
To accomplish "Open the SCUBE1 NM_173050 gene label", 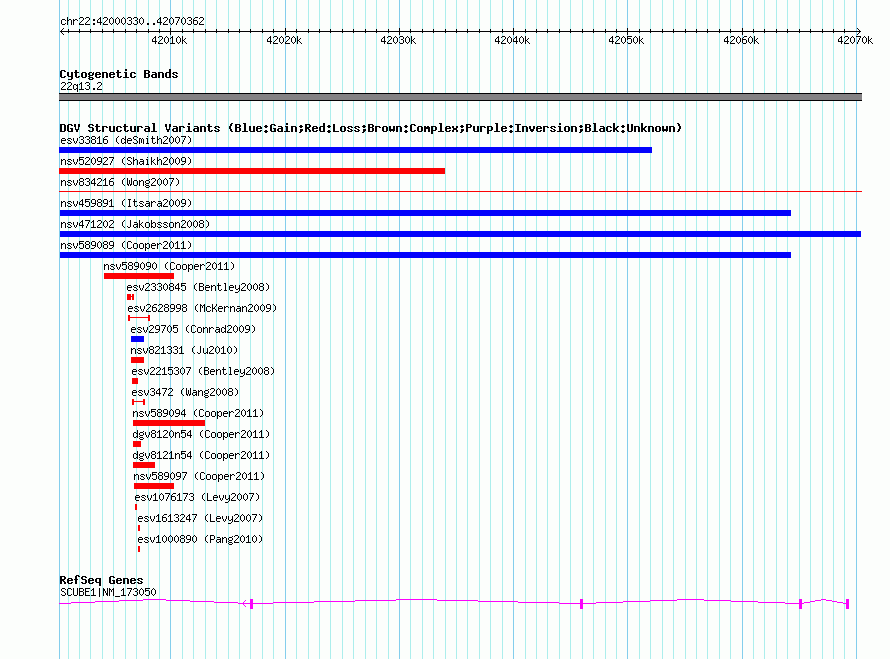I will point(108,592).
